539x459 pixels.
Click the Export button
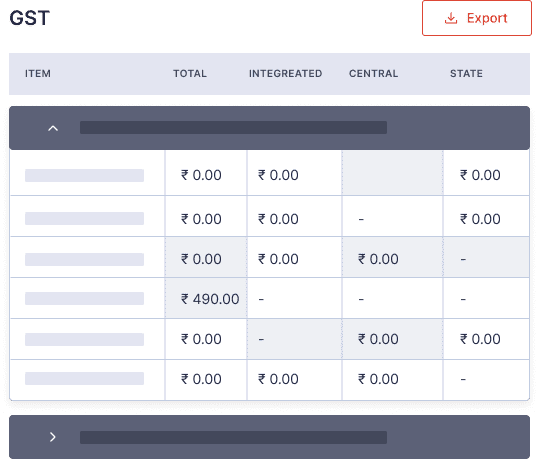(x=477, y=18)
